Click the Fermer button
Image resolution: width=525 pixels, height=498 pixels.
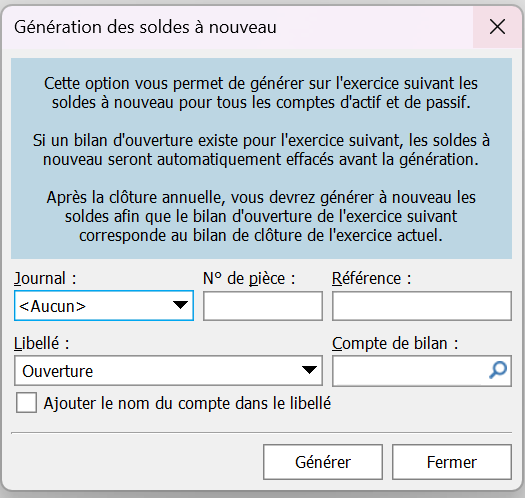point(452,462)
